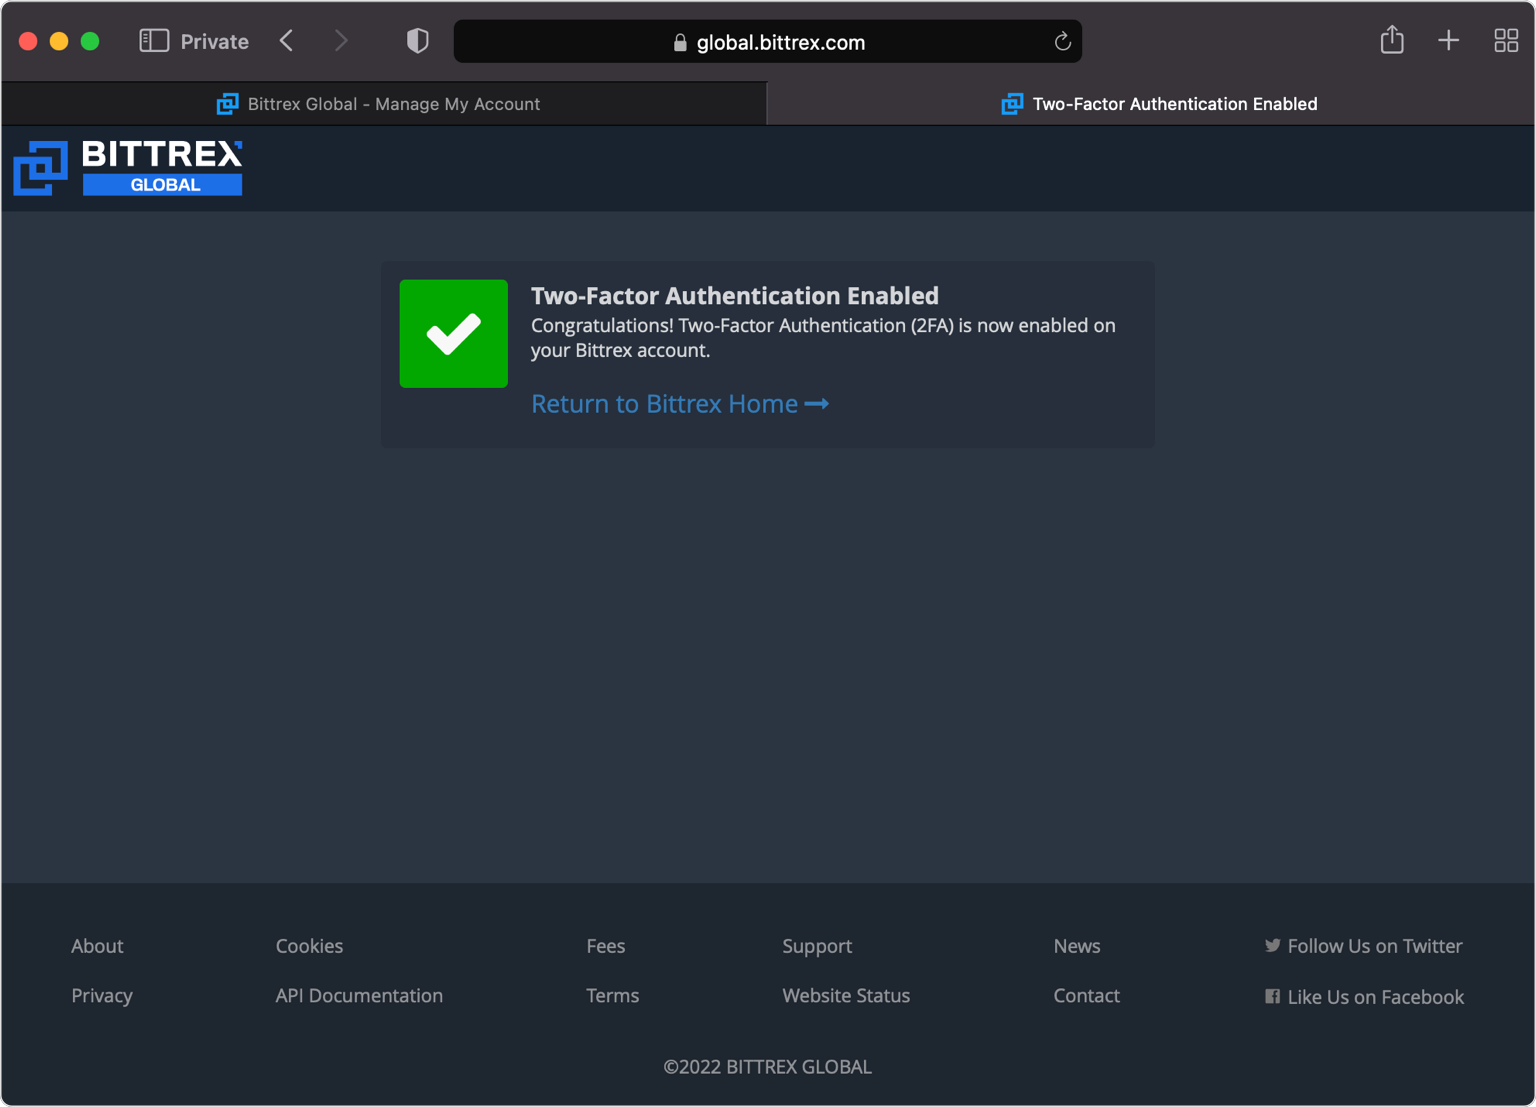Go back using the back arrow
The image size is (1536, 1107).
[x=287, y=41]
